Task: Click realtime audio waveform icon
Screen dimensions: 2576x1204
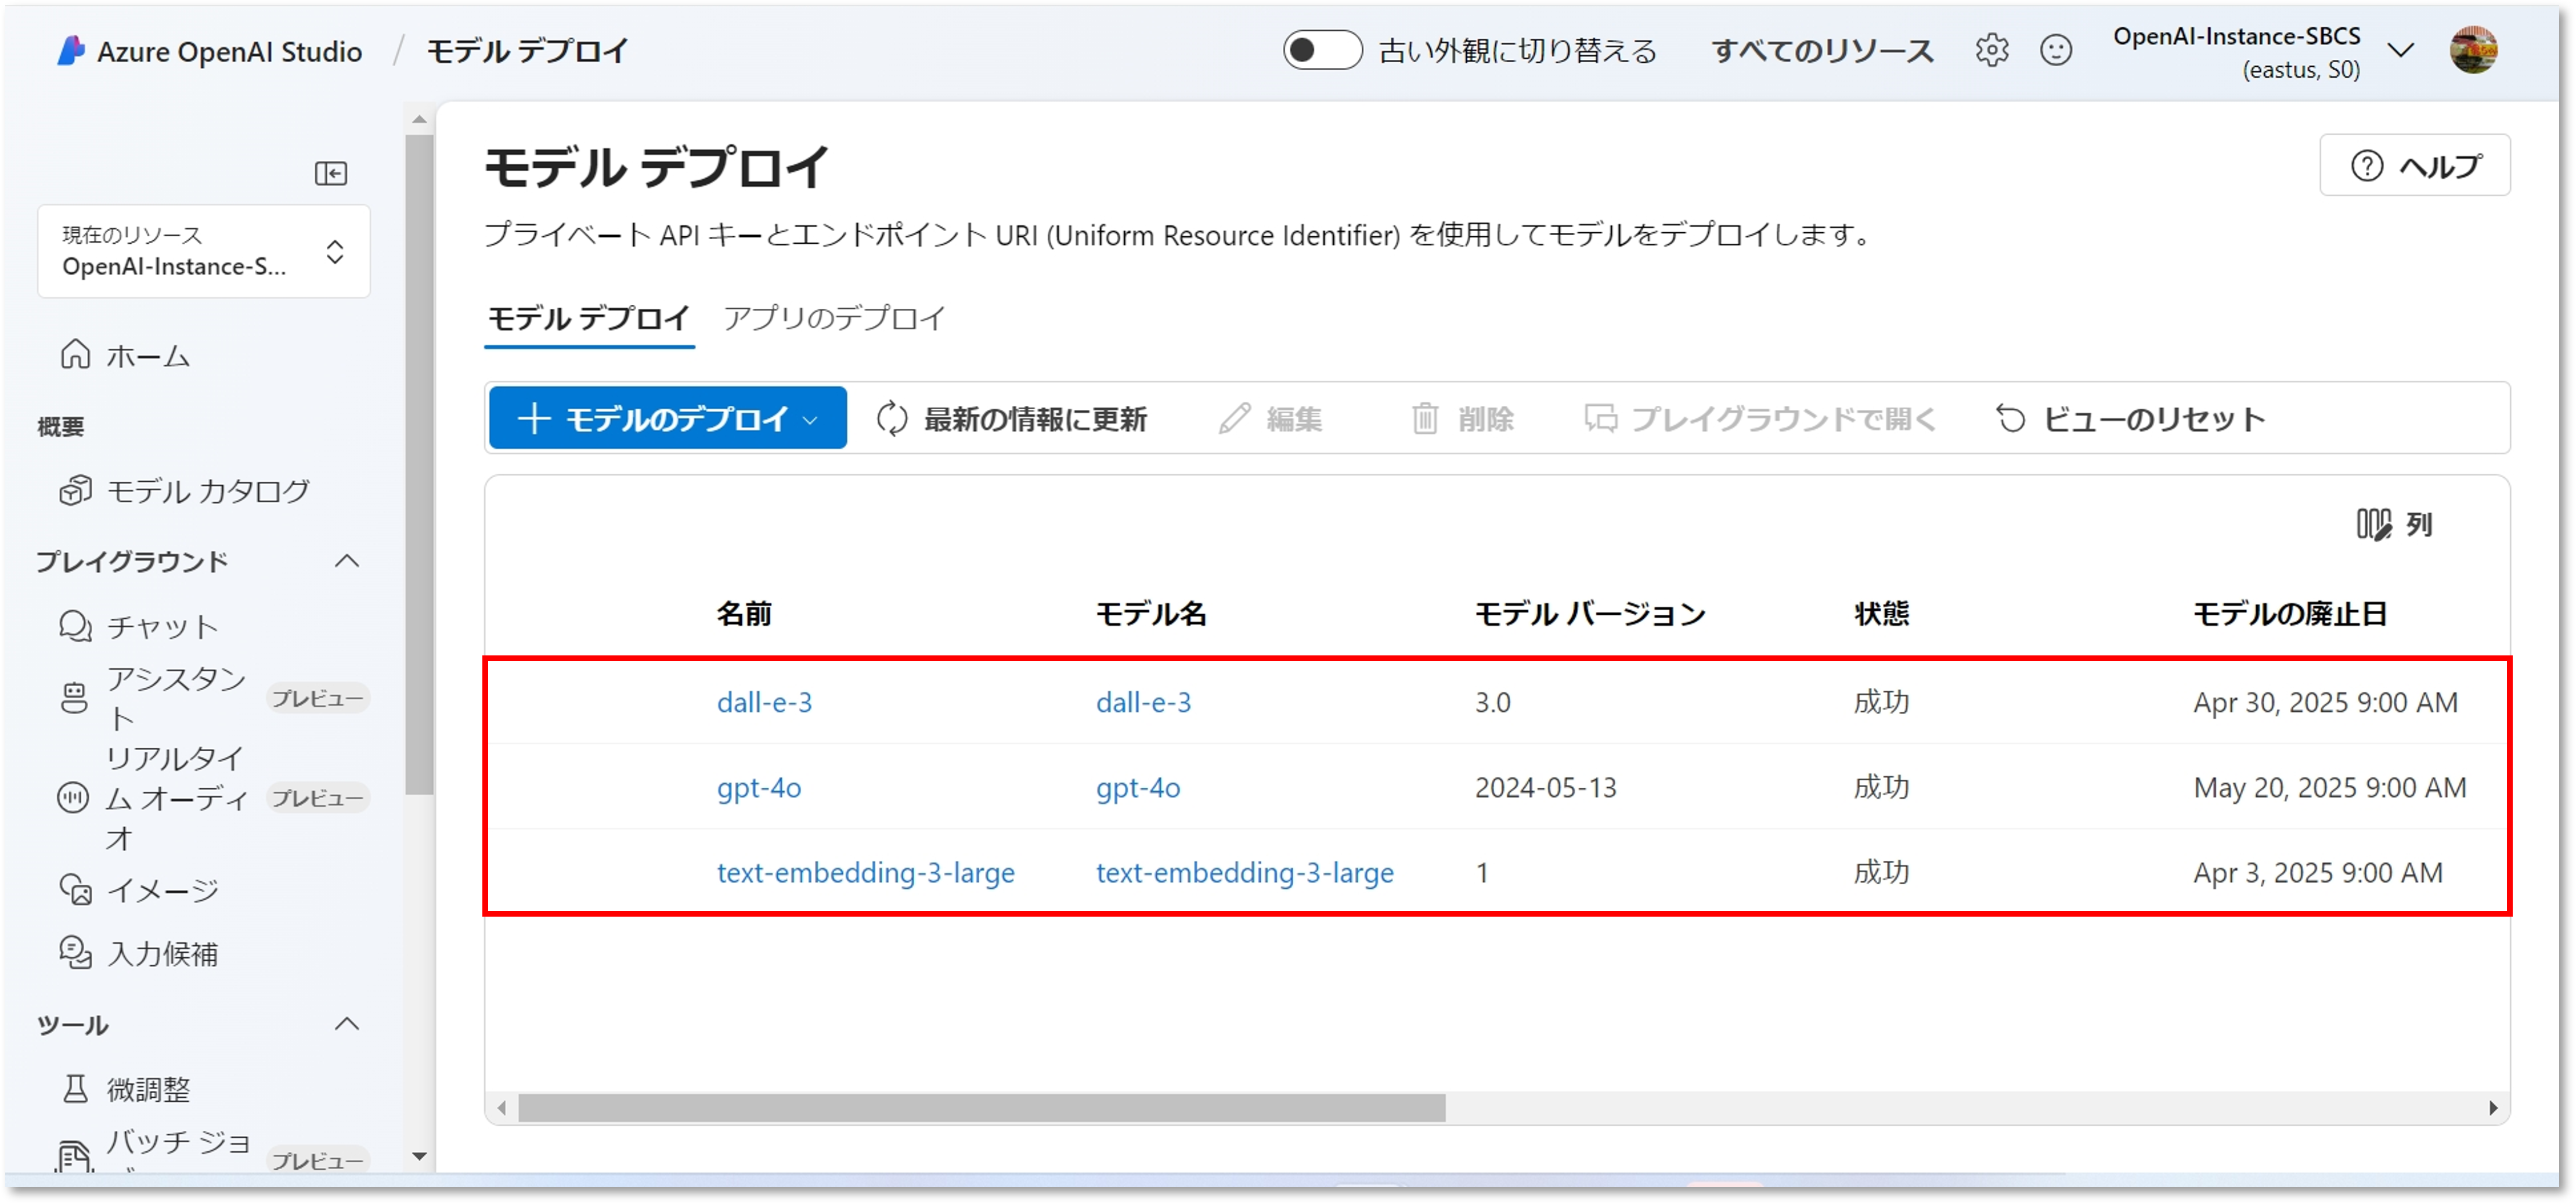Action: [73, 798]
